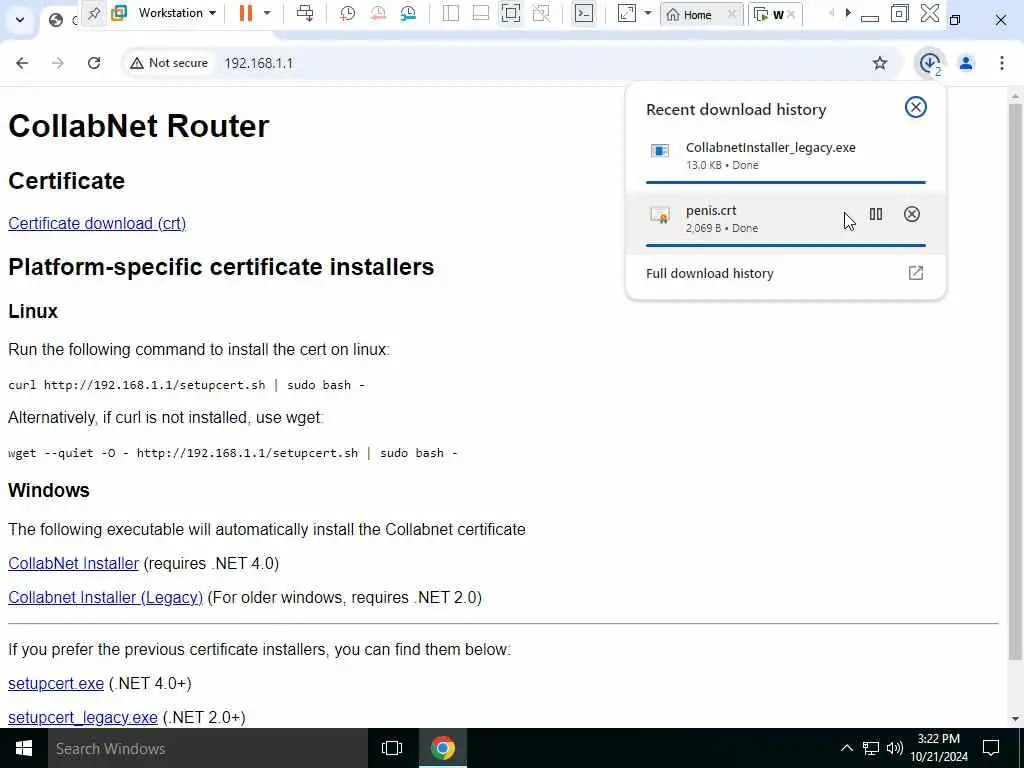This screenshot has height=768, width=1024.
Task: Expand the stretch display options arrow
Action: (648, 13)
